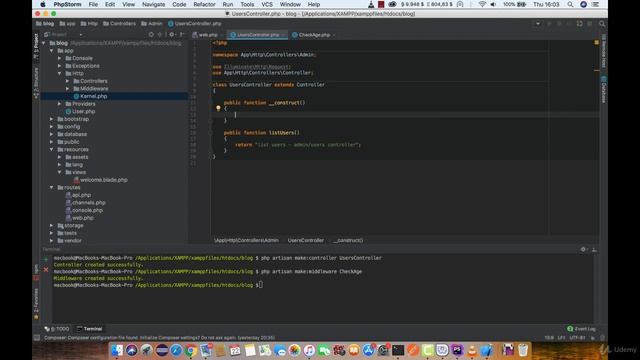Collapse the app folder arrow
Screen dimensions: 640x360
52,51
